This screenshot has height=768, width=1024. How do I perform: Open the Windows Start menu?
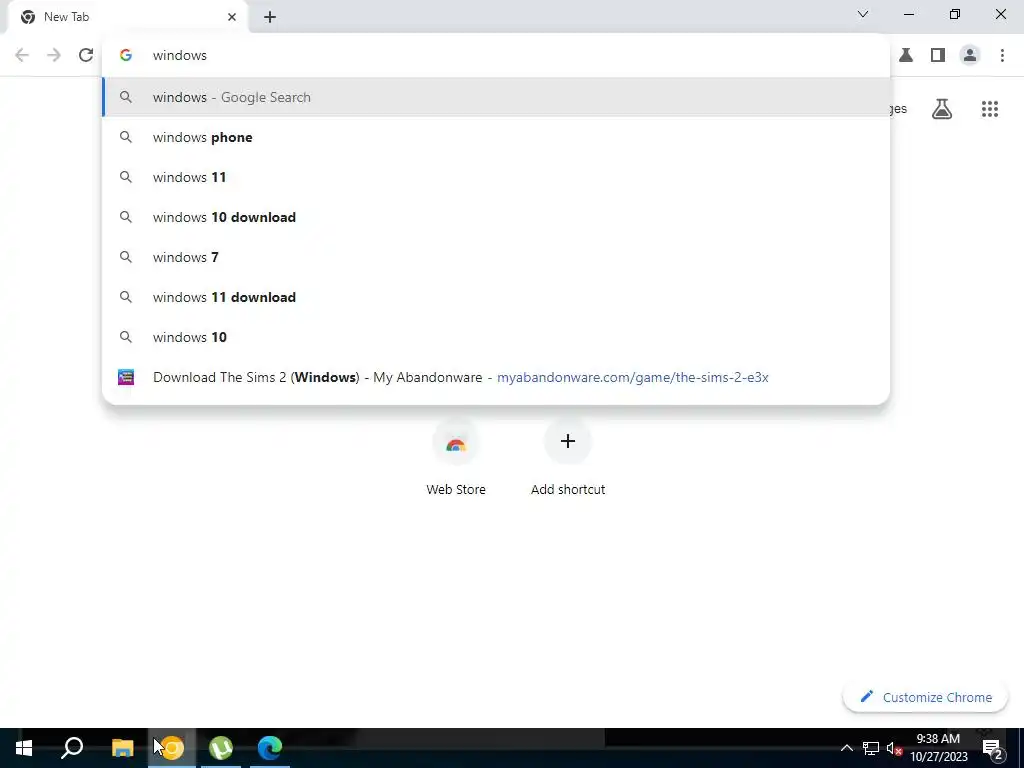[24, 748]
